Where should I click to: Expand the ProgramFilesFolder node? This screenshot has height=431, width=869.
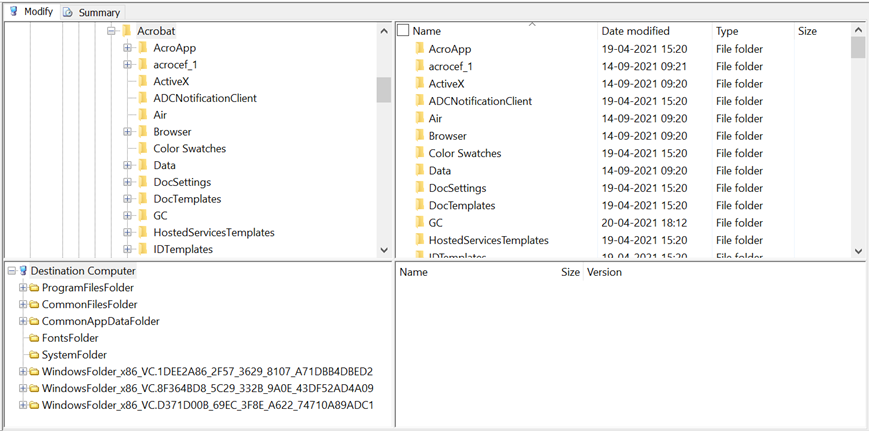point(23,288)
